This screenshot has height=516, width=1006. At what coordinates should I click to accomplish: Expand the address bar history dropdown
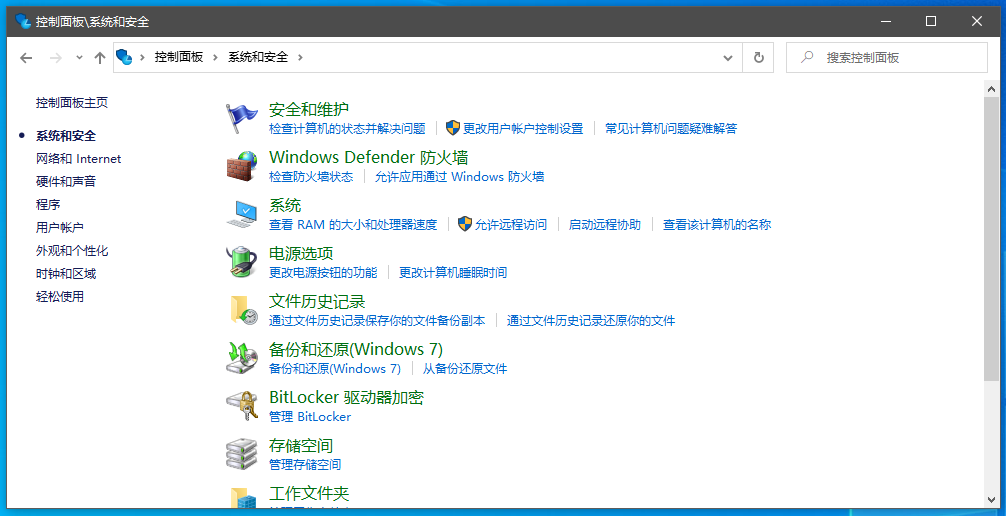click(728, 58)
